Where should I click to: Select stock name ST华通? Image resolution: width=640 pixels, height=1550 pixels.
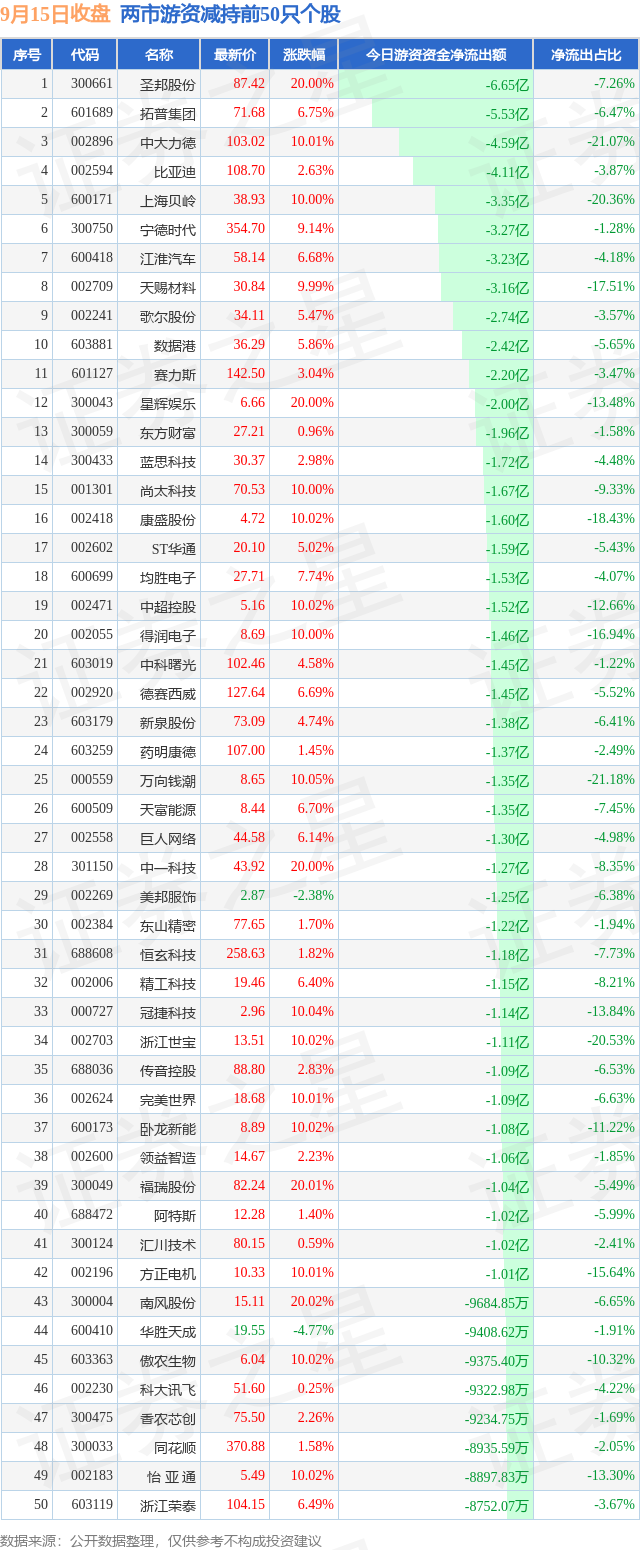[x=174, y=548]
